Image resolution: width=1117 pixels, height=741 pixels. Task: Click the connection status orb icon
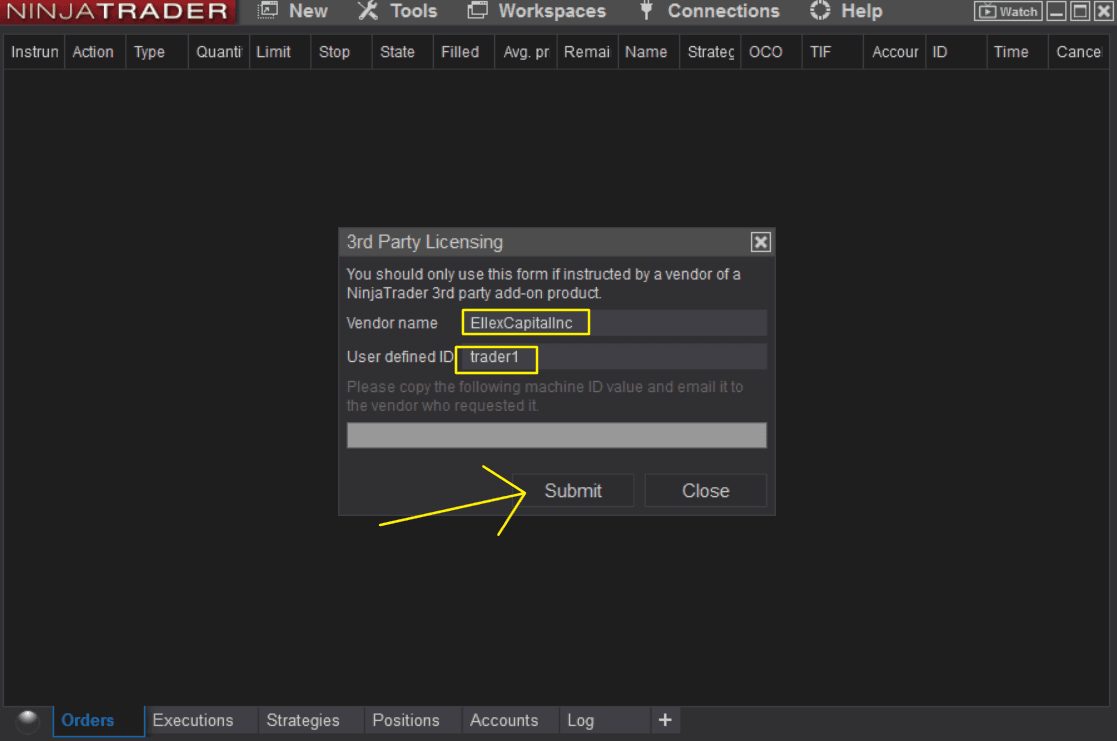28,720
